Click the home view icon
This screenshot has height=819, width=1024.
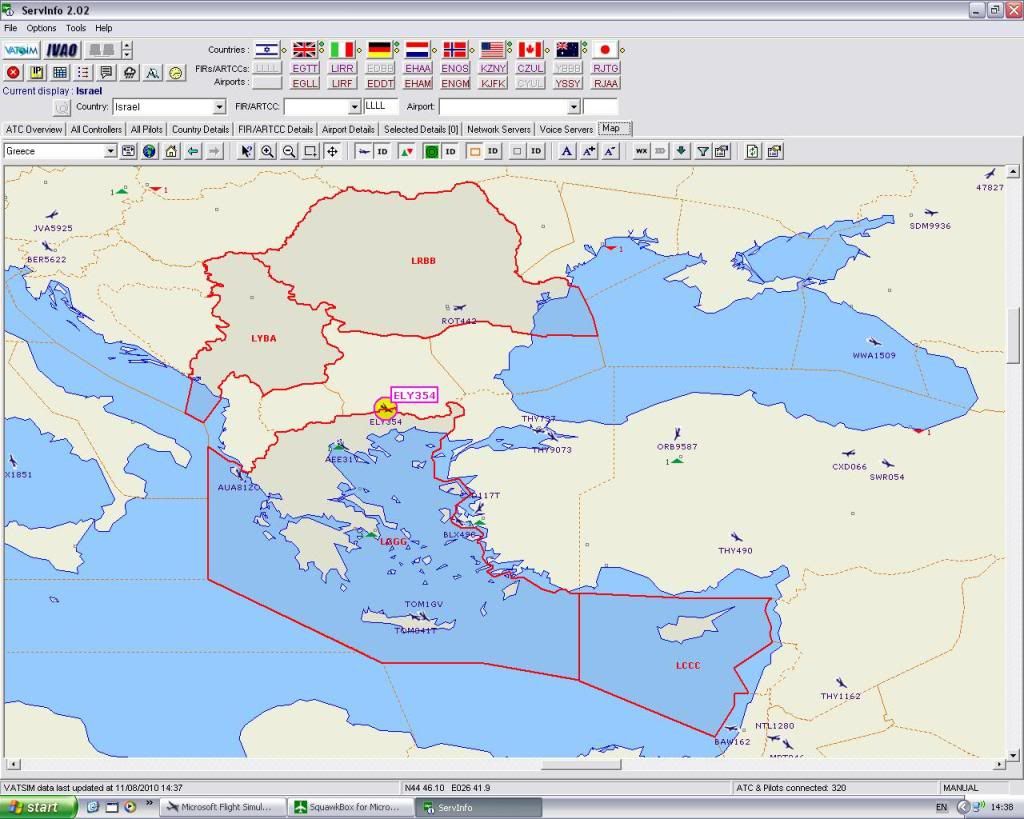[171, 151]
